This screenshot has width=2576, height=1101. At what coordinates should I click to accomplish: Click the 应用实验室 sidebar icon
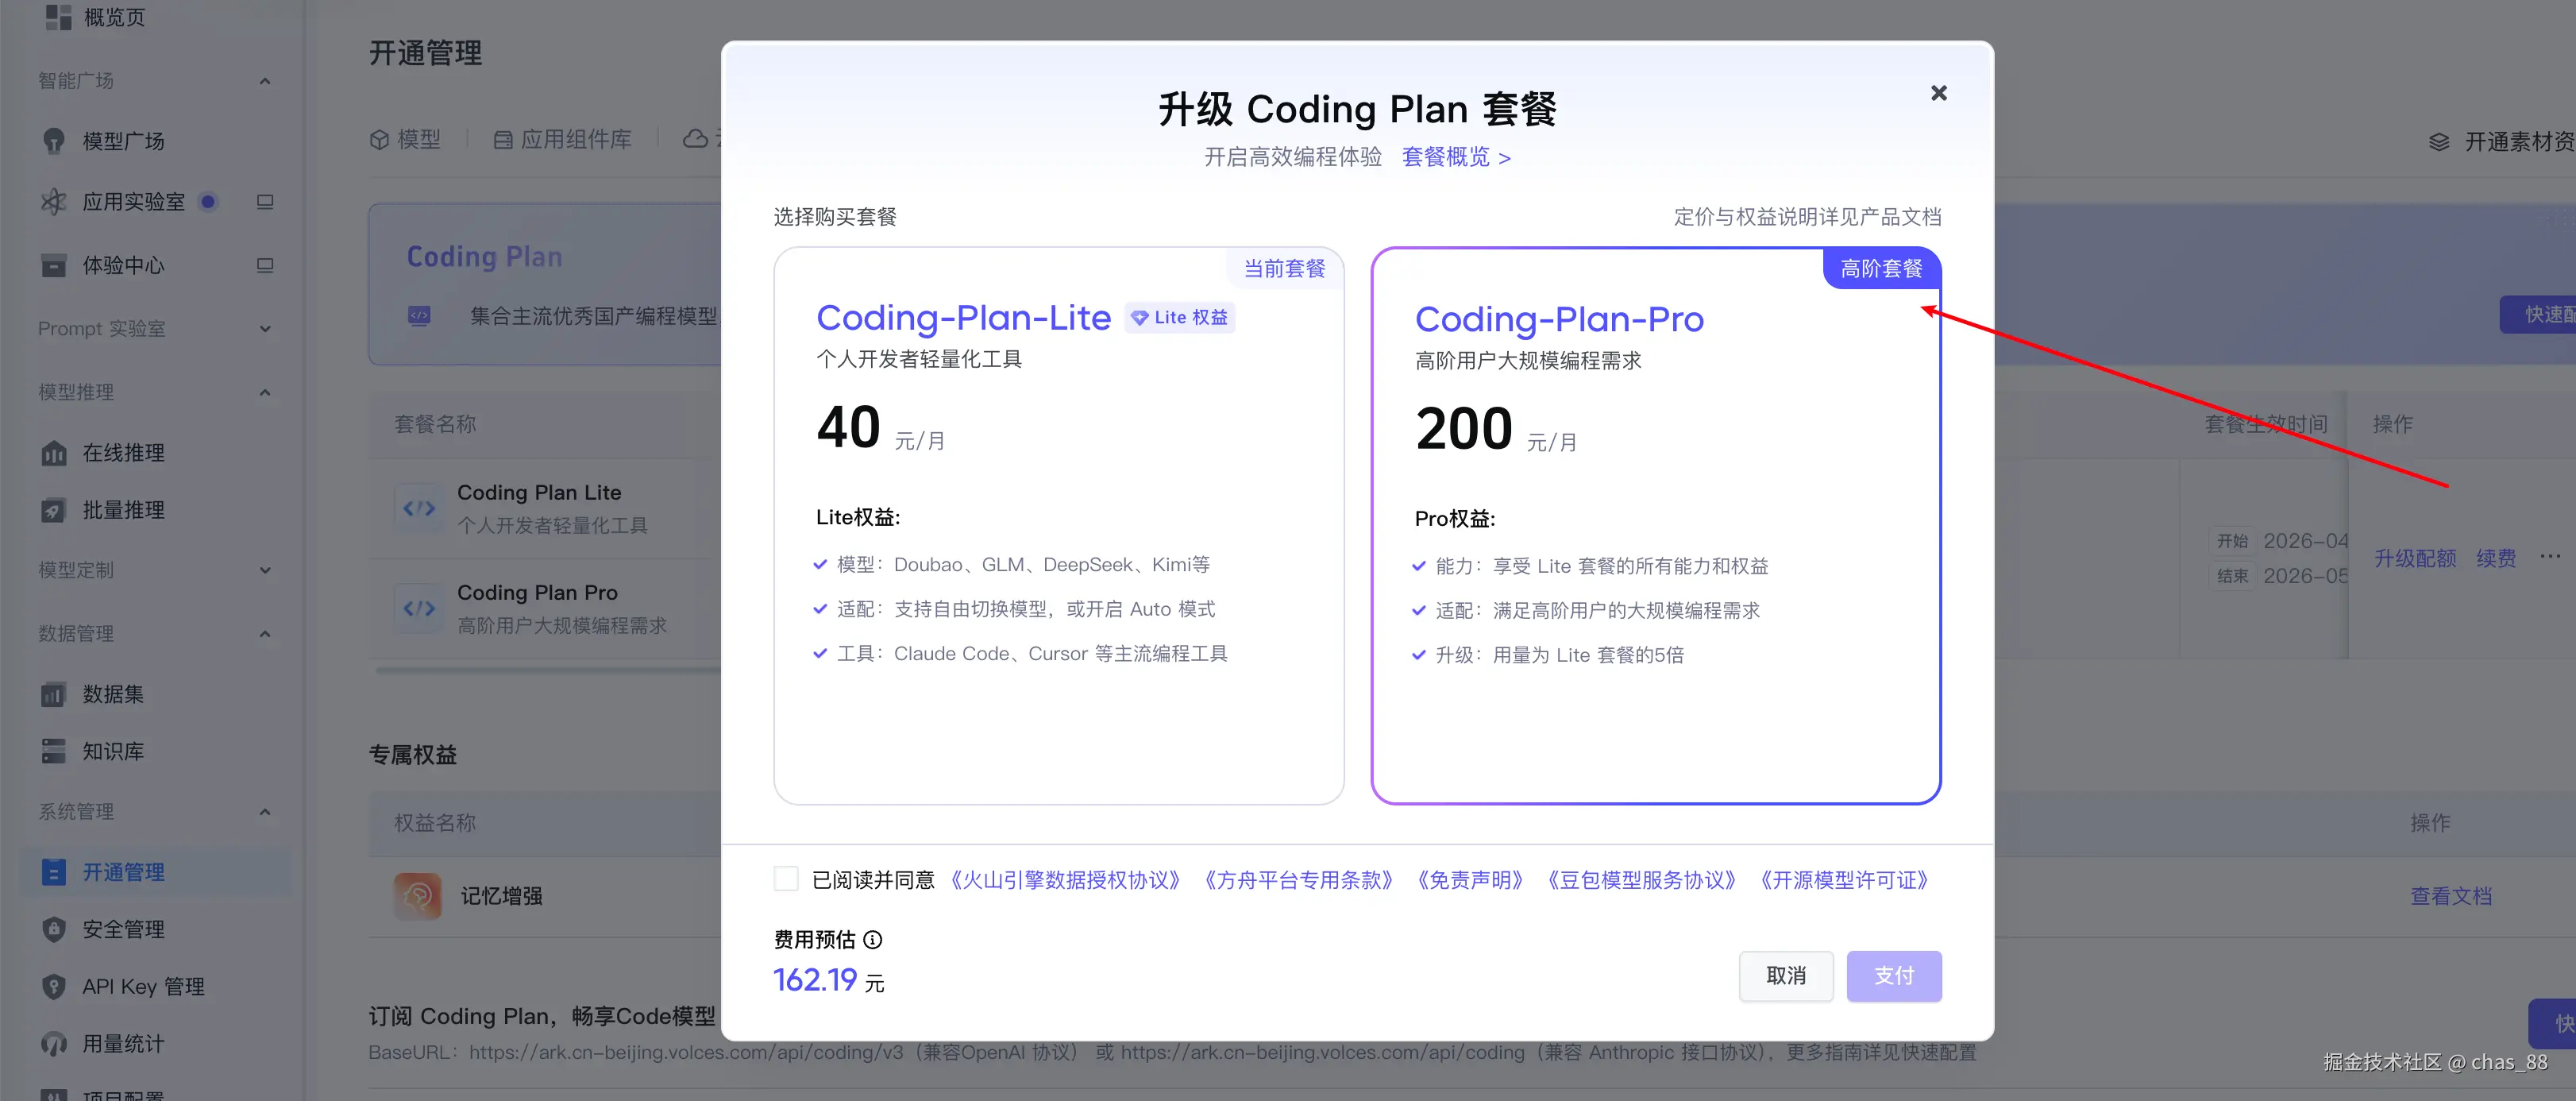tap(54, 202)
